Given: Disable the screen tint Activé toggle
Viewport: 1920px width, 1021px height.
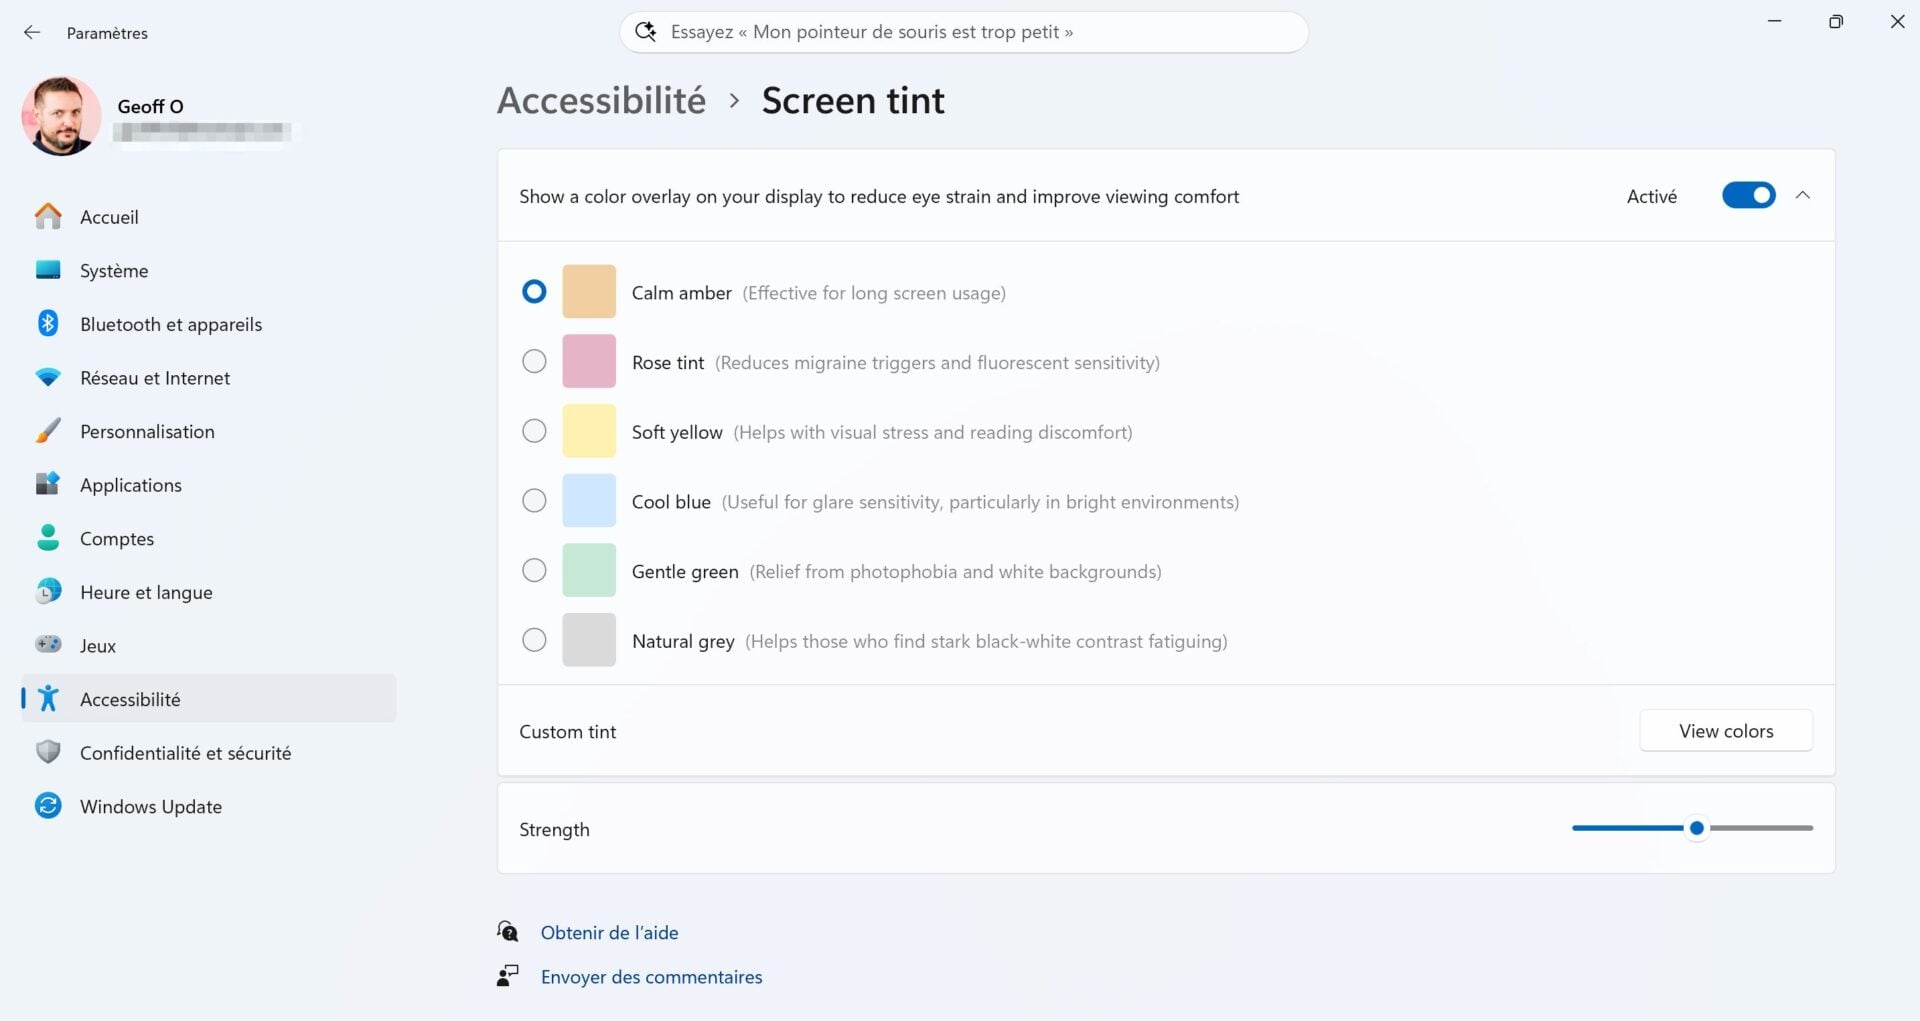Looking at the screenshot, I should click(x=1748, y=195).
